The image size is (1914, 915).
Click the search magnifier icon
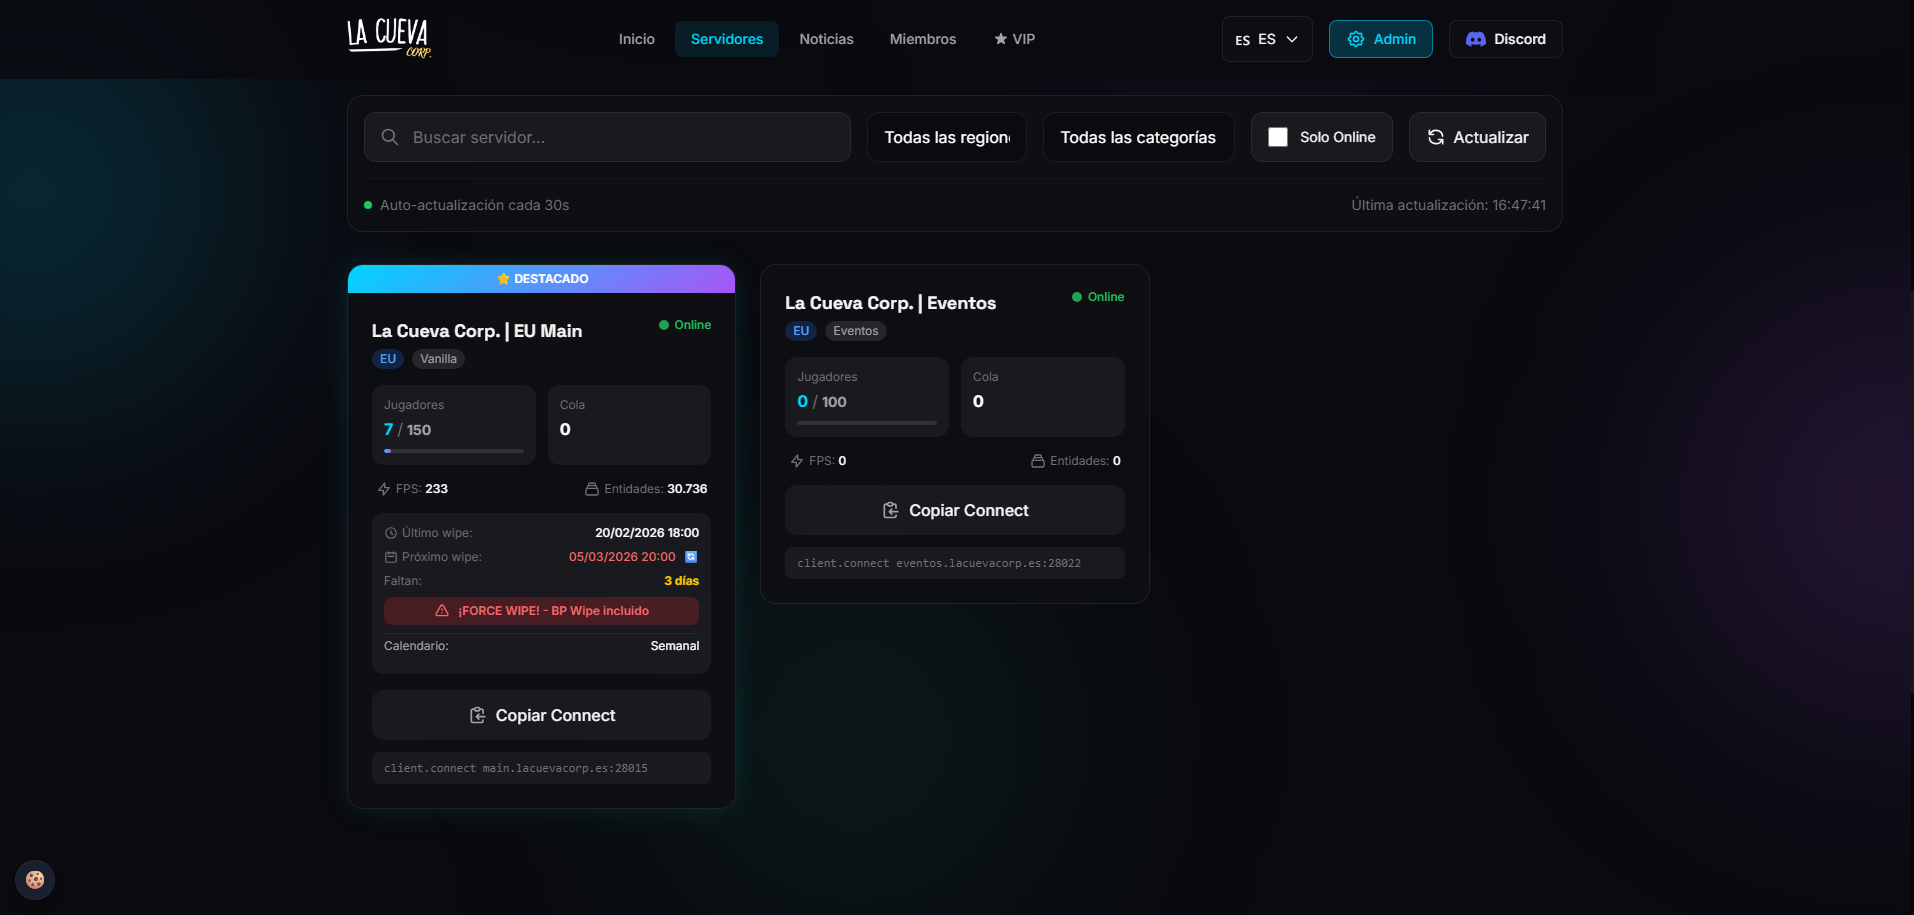[x=390, y=137]
